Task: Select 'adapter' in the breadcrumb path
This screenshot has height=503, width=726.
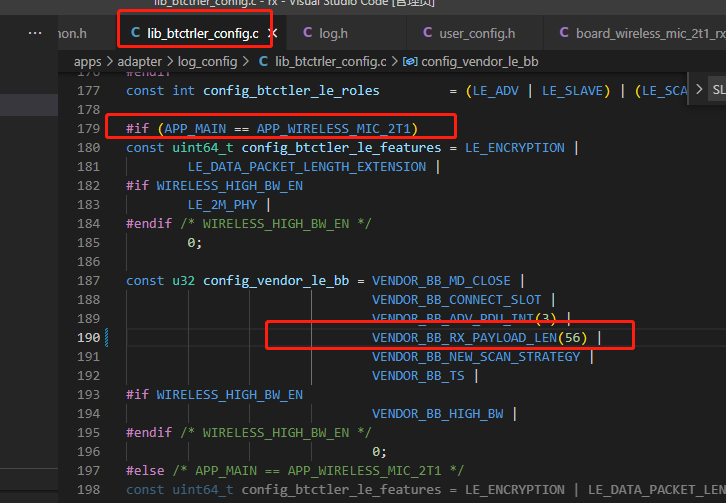Action: (x=139, y=62)
